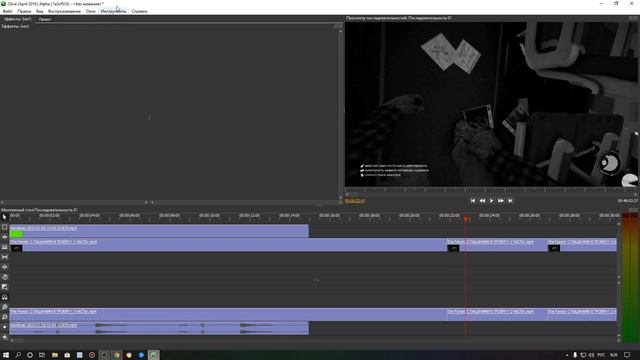Open the Add object plus menu

(x=4, y=337)
